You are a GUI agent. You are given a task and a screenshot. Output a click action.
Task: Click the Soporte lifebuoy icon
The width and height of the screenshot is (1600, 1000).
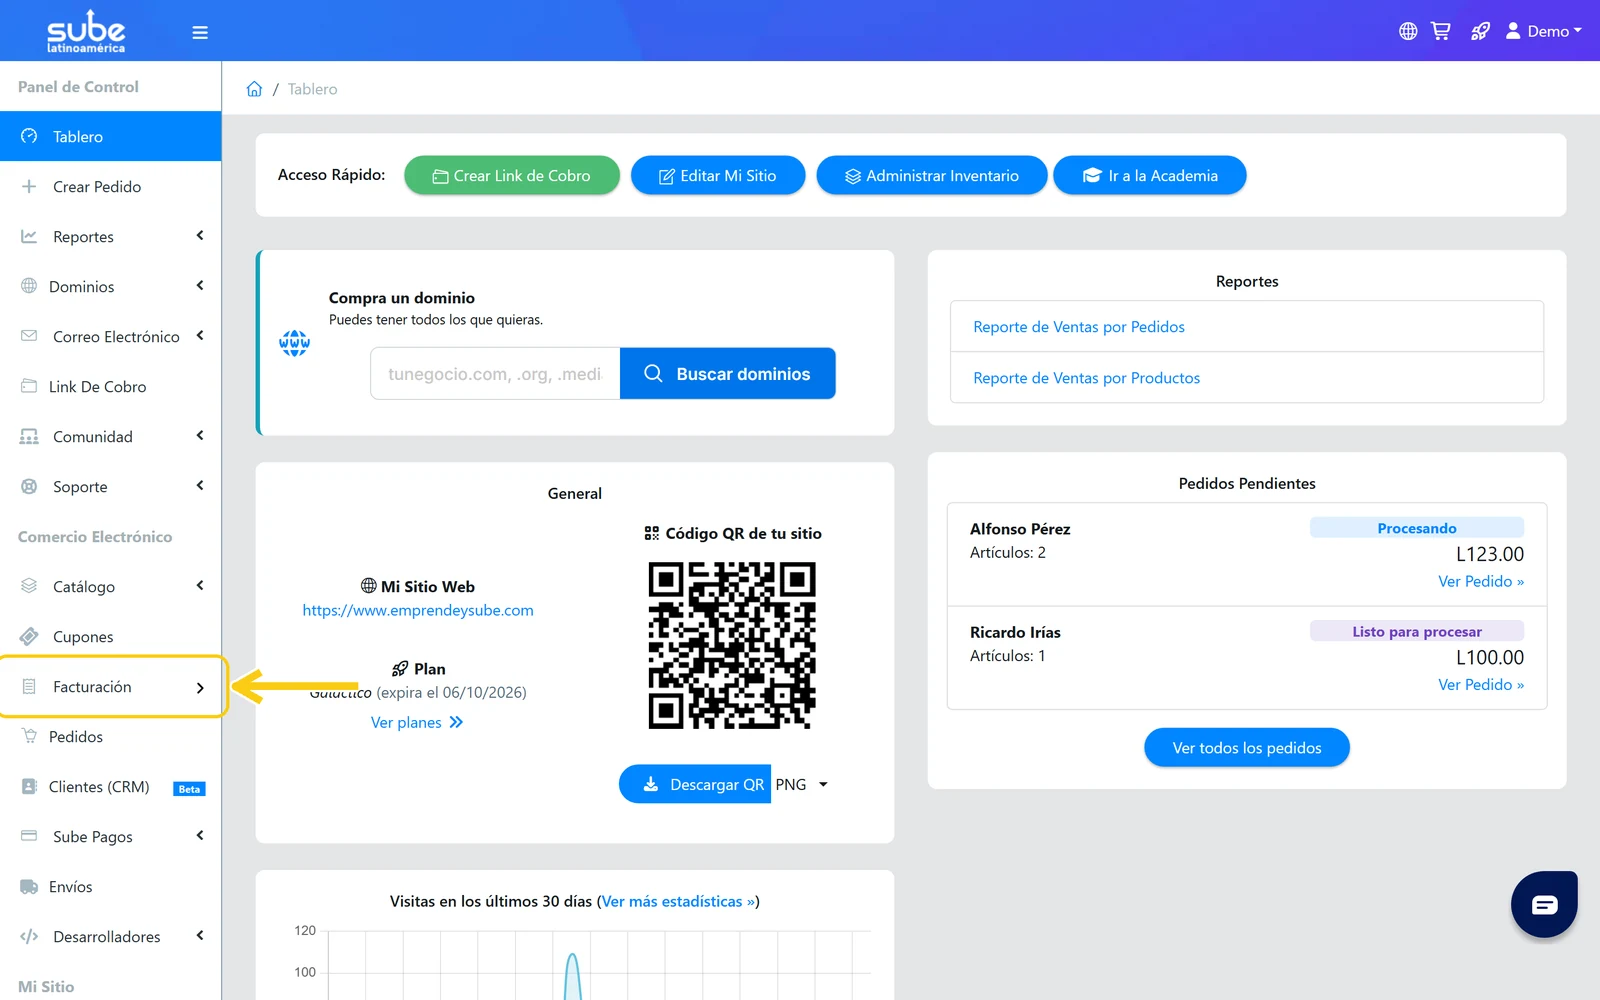[x=29, y=486]
